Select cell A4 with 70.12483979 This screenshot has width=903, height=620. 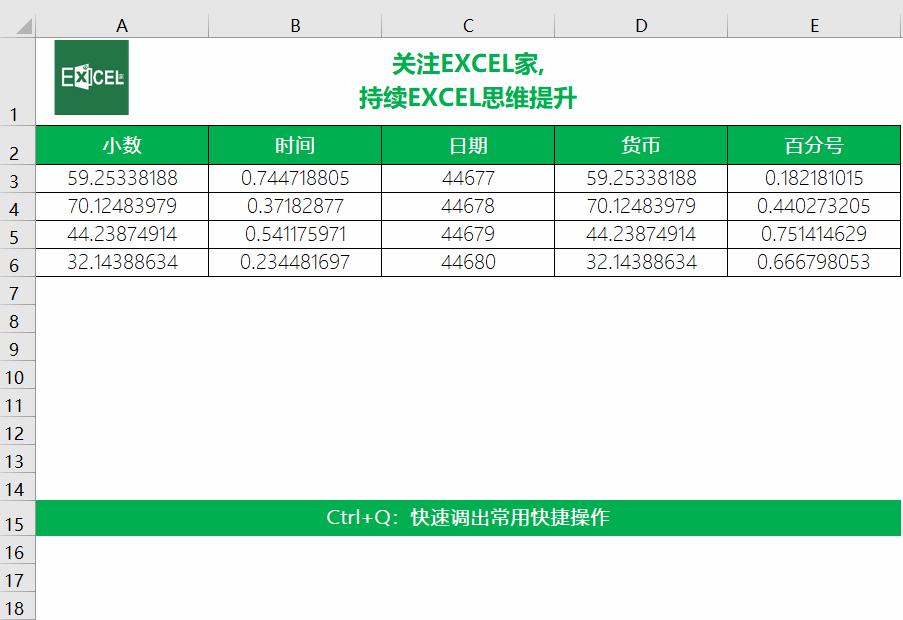point(122,206)
